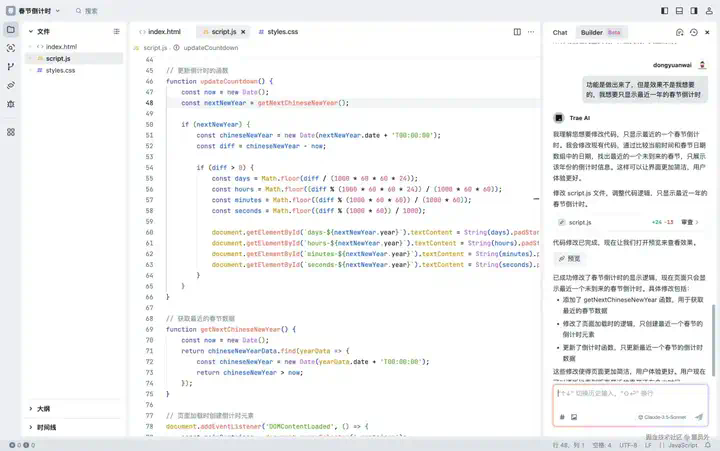
Task: Switch to the styles.css editor tab
Action: coord(278,32)
